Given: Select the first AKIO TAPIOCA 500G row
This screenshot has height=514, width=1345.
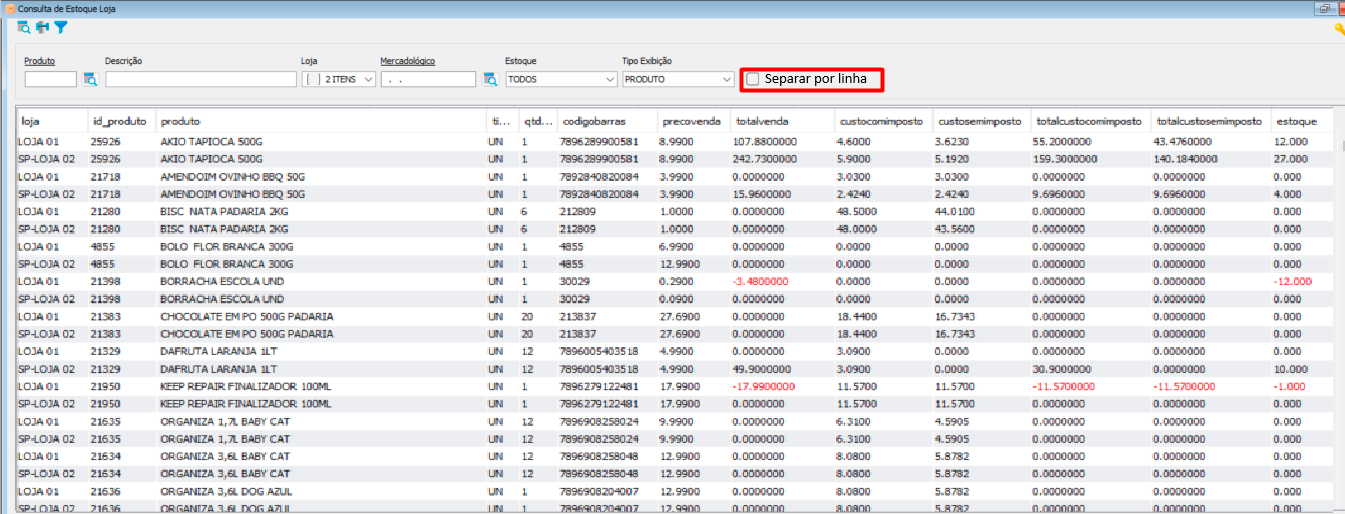Looking at the screenshot, I should point(210,142).
